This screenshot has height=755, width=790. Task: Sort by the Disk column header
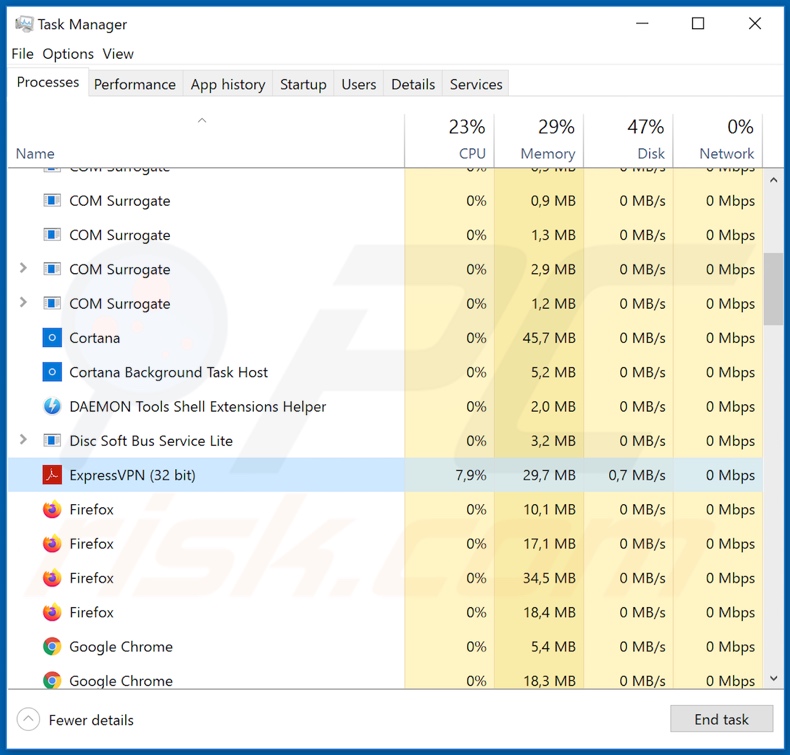(629, 141)
